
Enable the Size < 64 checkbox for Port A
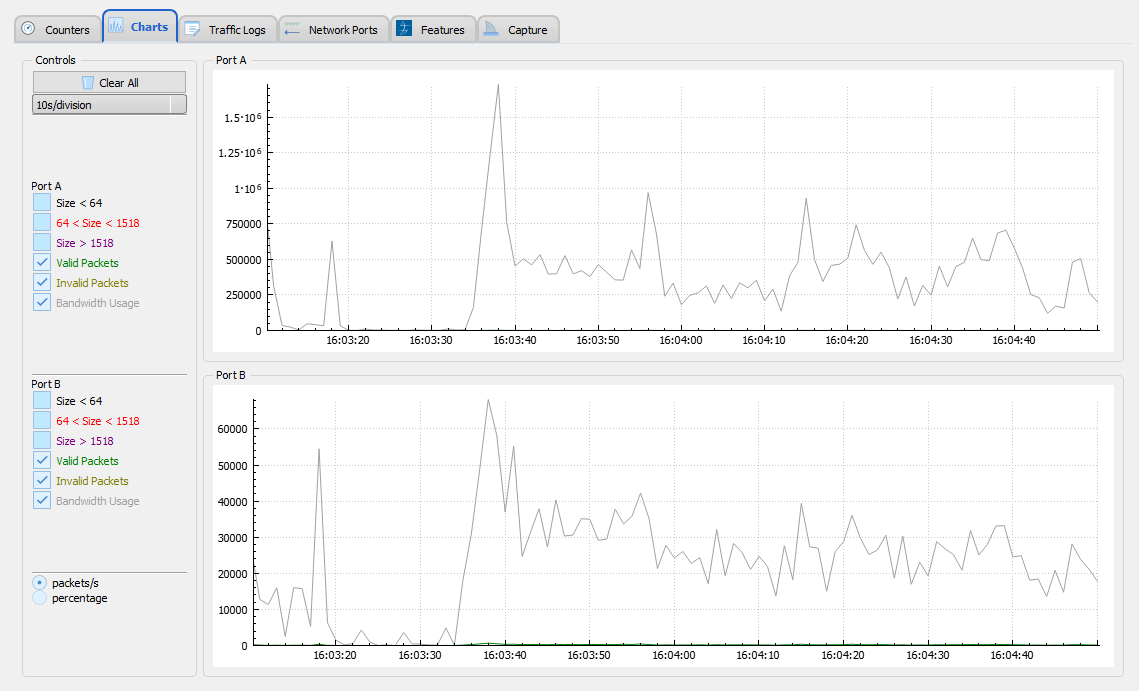coord(41,203)
